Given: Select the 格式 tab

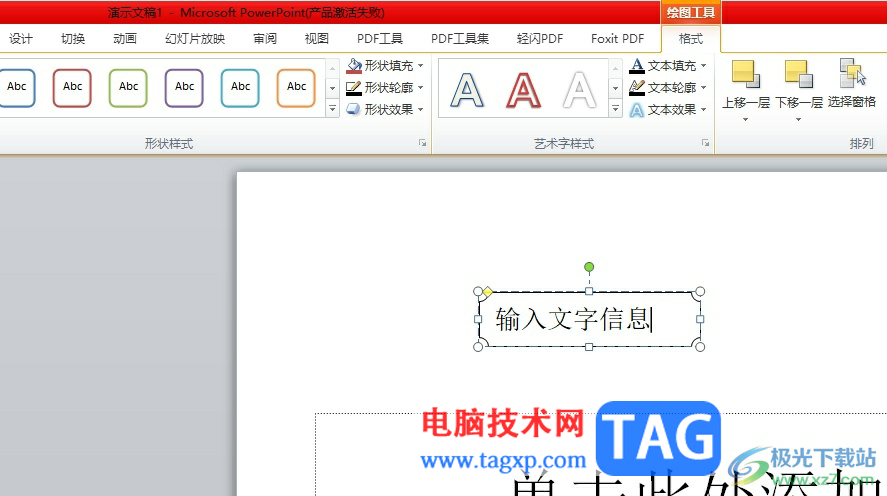Looking at the screenshot, I should [x=691, y=38].
